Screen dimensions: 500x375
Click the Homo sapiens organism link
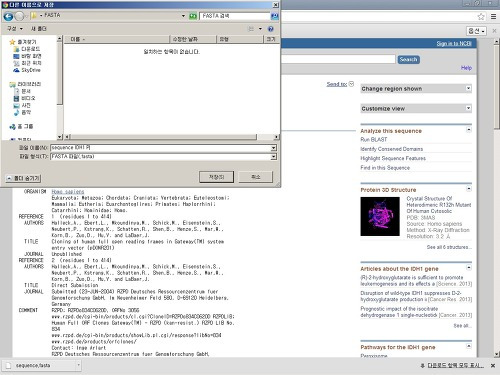point(68,192)
